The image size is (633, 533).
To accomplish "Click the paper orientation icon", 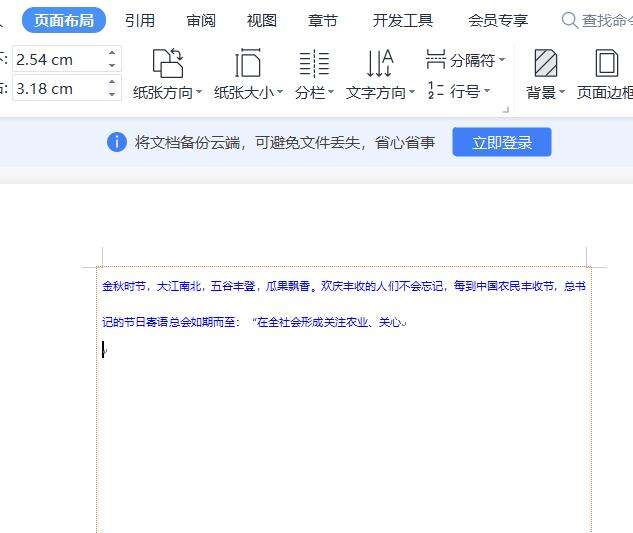I will tap(168, 63).
